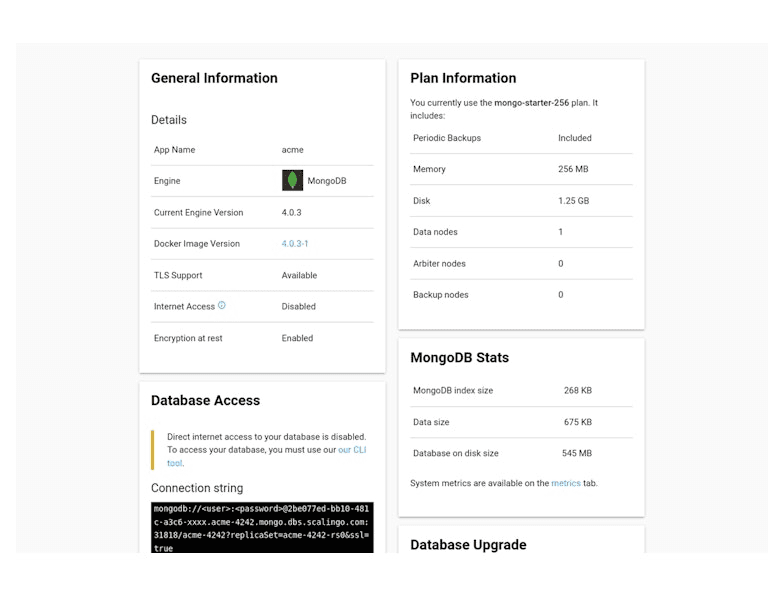Click the 'Arbiter nodes' value 0
Screen dimensions: 784x596
pos(560,264)
